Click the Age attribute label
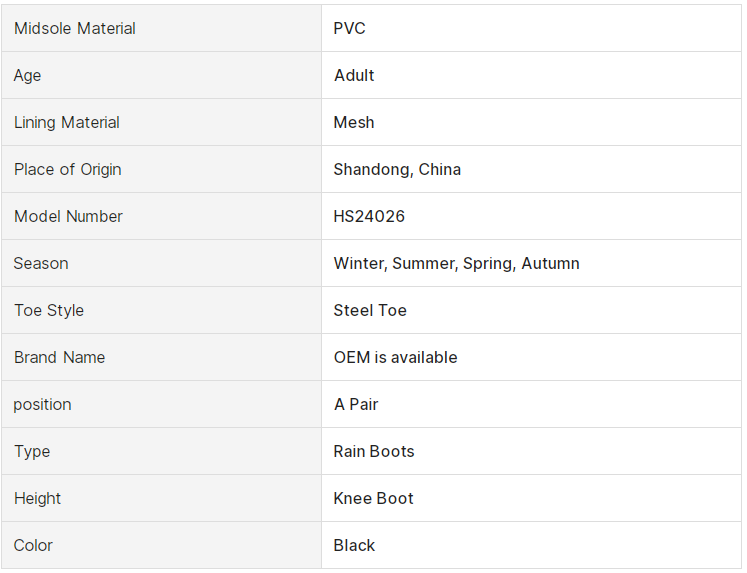 [27, 75]
